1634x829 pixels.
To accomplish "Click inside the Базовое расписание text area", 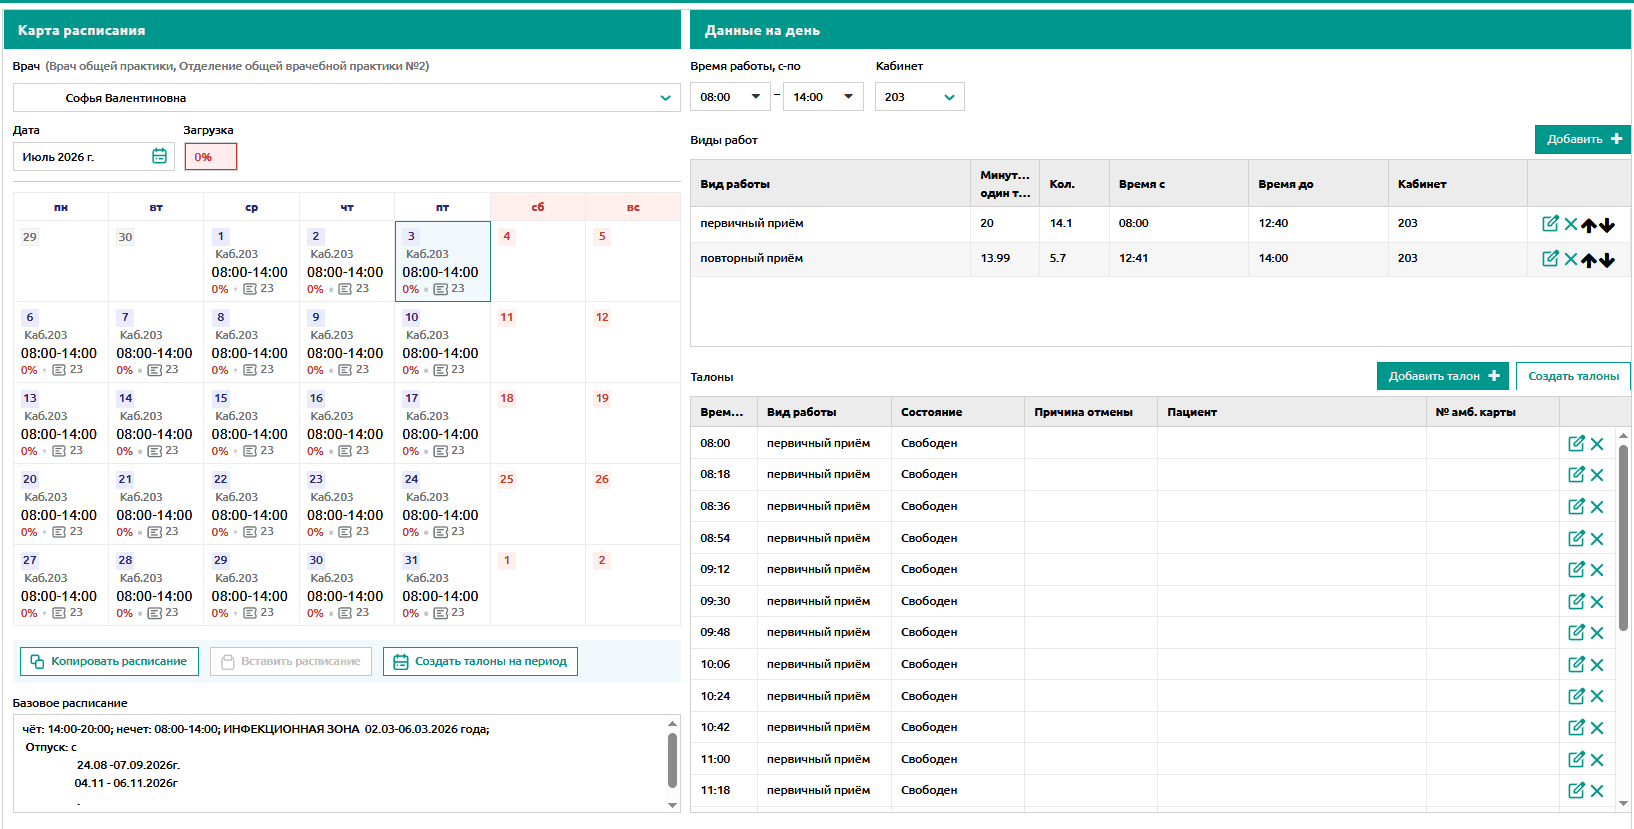I will [x=339, y=763].
